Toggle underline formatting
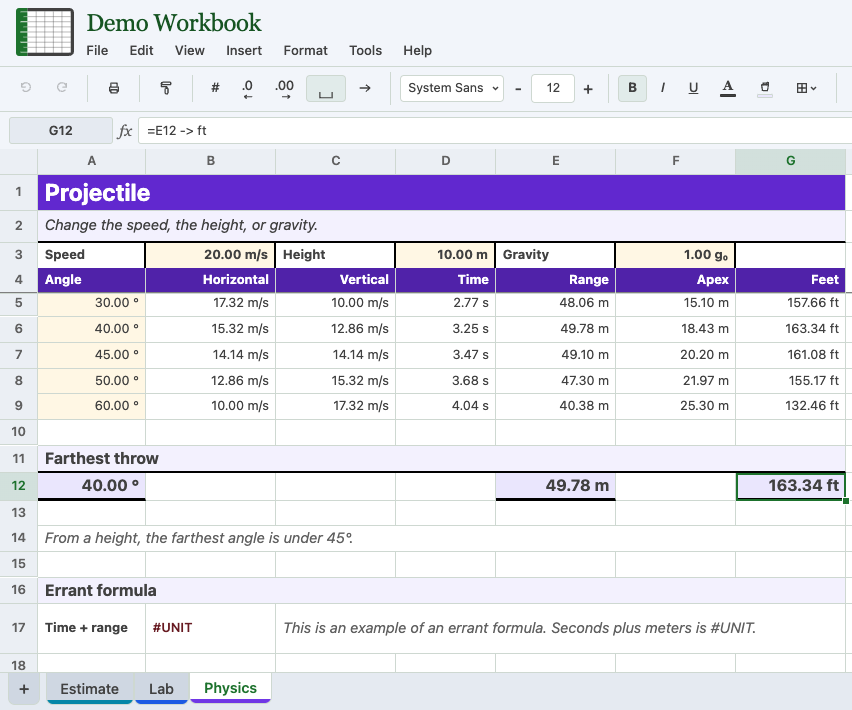 693,88
